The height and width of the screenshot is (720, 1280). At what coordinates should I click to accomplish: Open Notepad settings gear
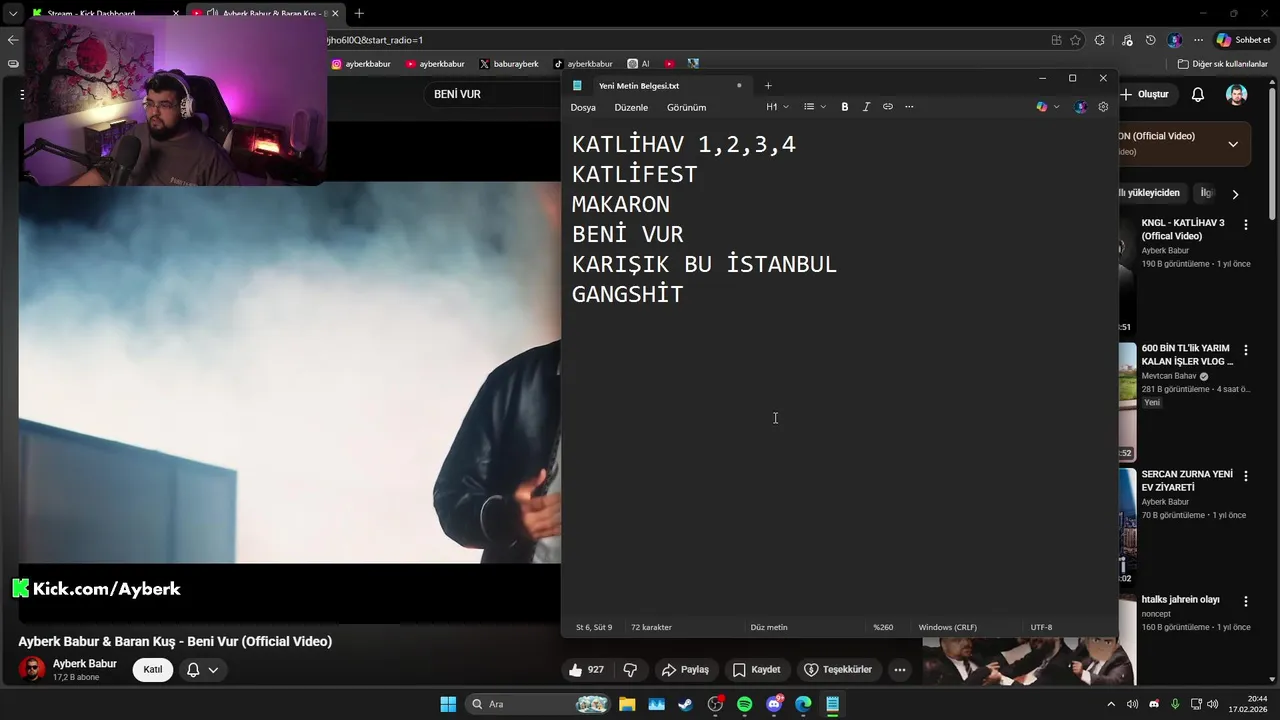click(x=1103, y=107)
